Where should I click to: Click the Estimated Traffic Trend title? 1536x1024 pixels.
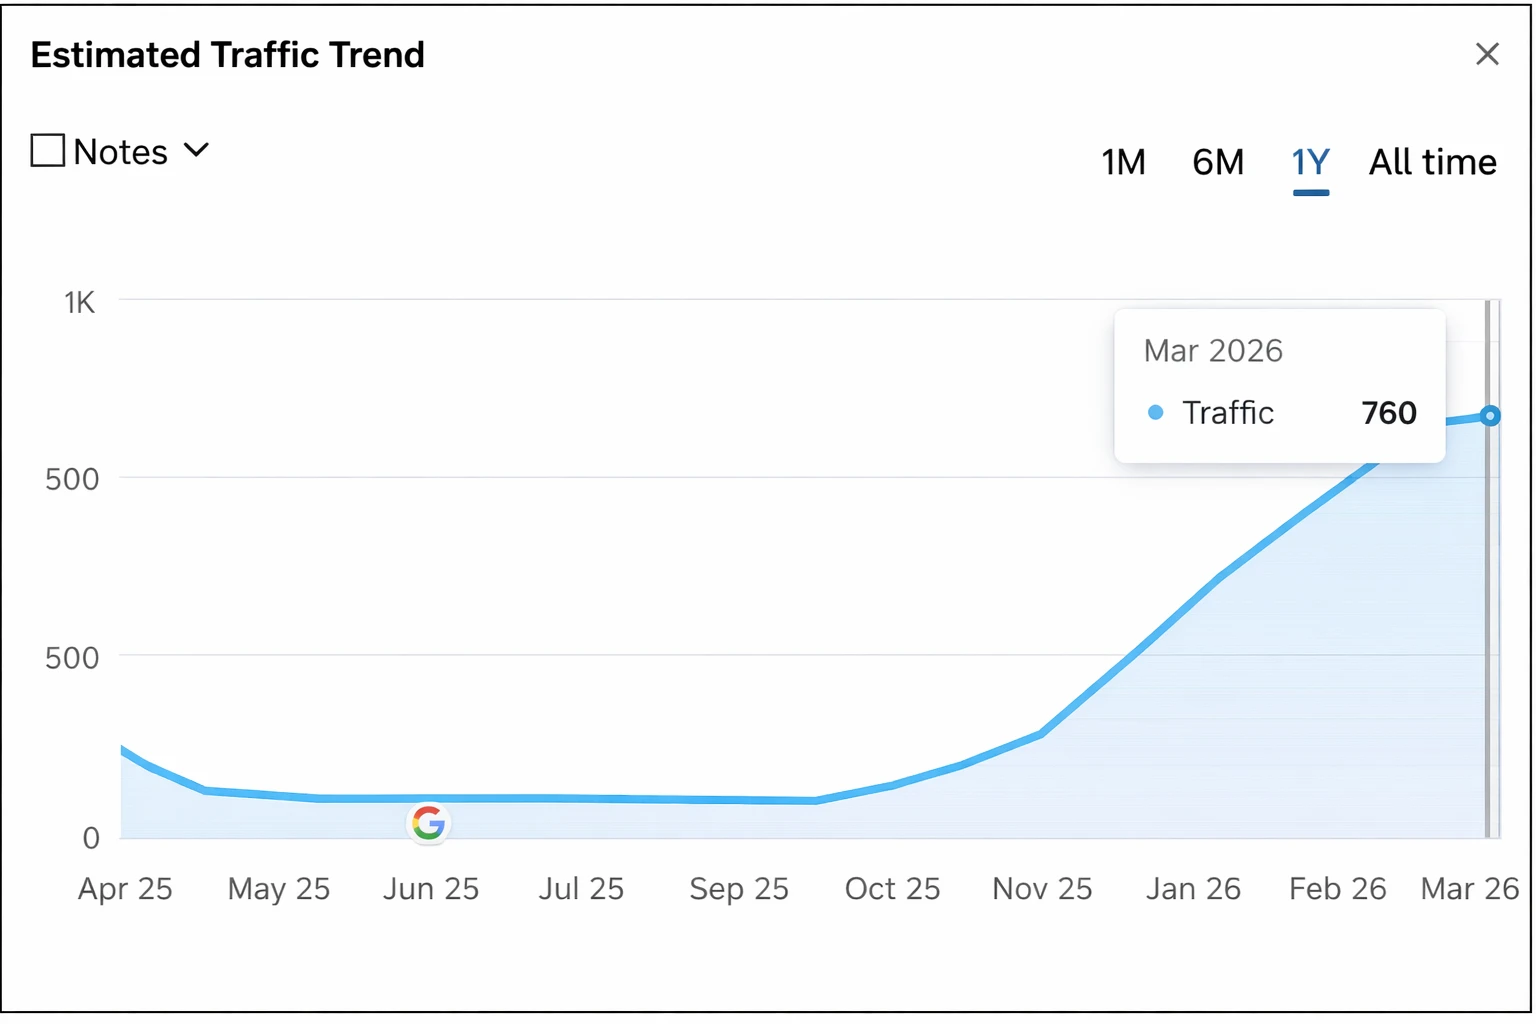pos(227,55)
